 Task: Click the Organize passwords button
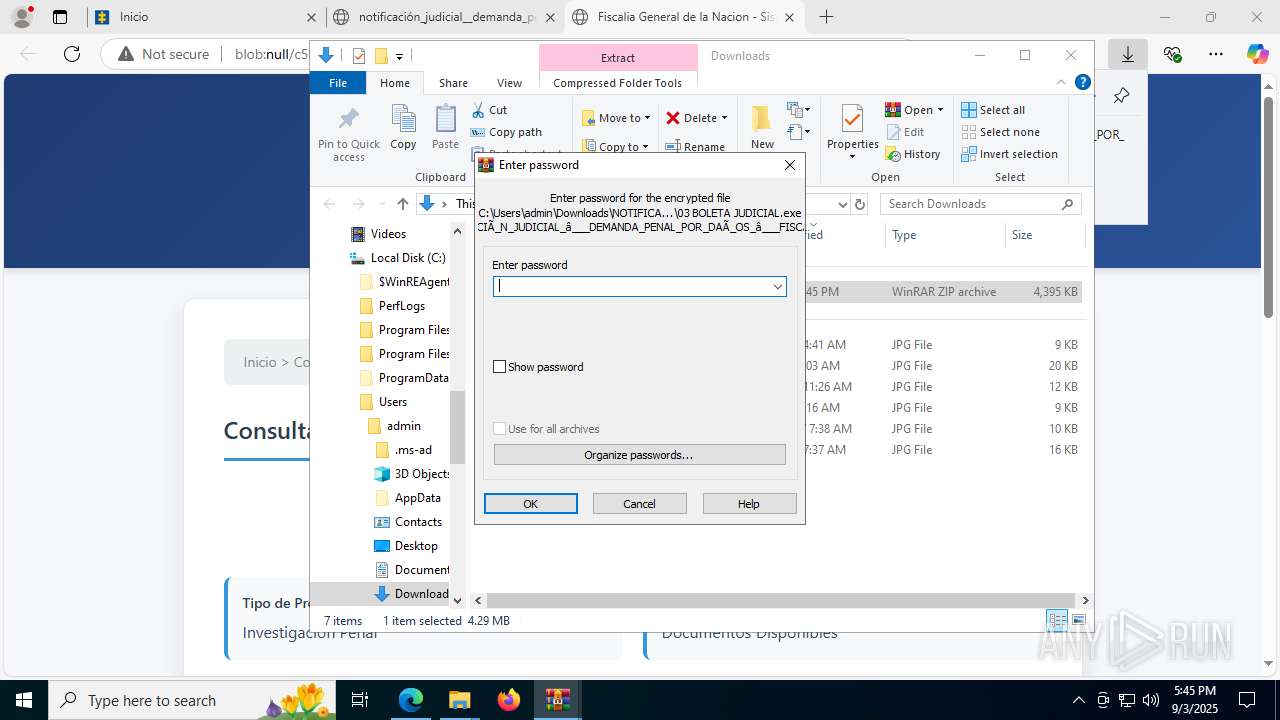(x=640, y=455)
